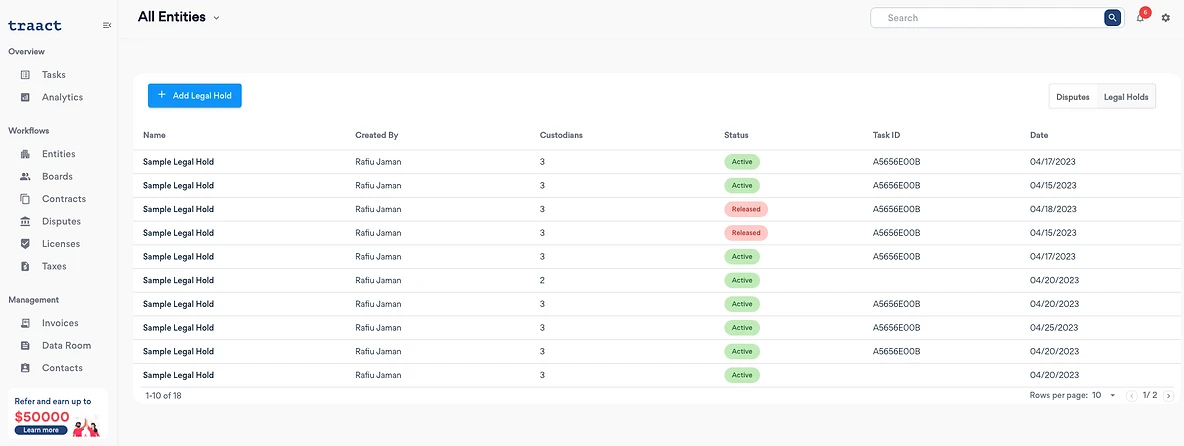The height and width of the screenshot is (446, 1184).
Task: Click the Add Legal Hold button
Action: [x=195, y=96]
